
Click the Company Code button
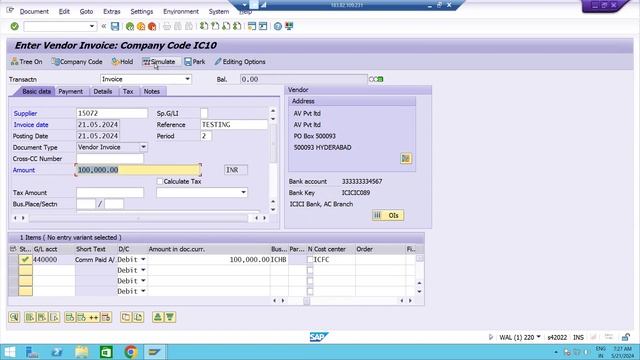pos(77,62)
